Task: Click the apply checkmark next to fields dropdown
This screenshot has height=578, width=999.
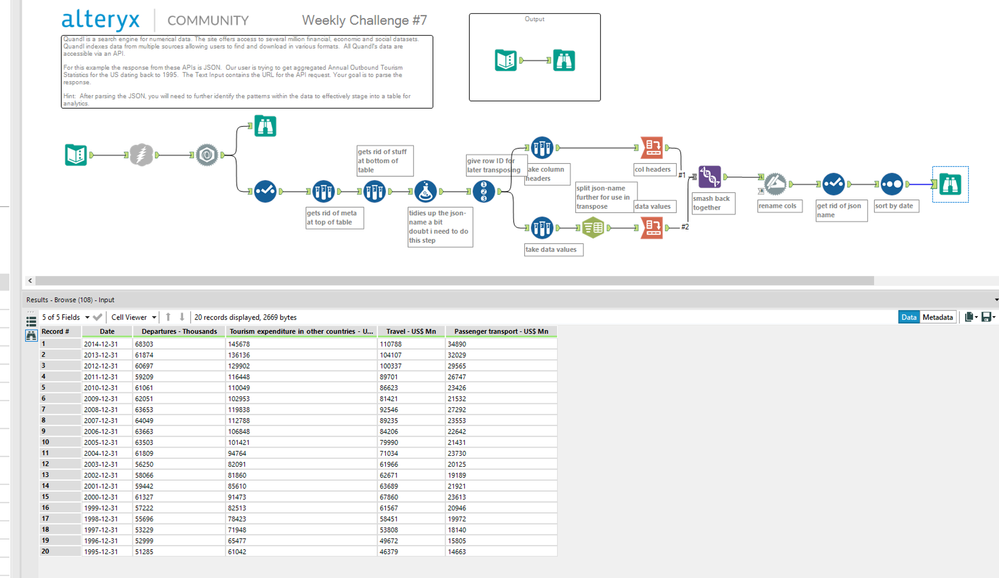Action: pyautogui.click(x=97, y=317)
